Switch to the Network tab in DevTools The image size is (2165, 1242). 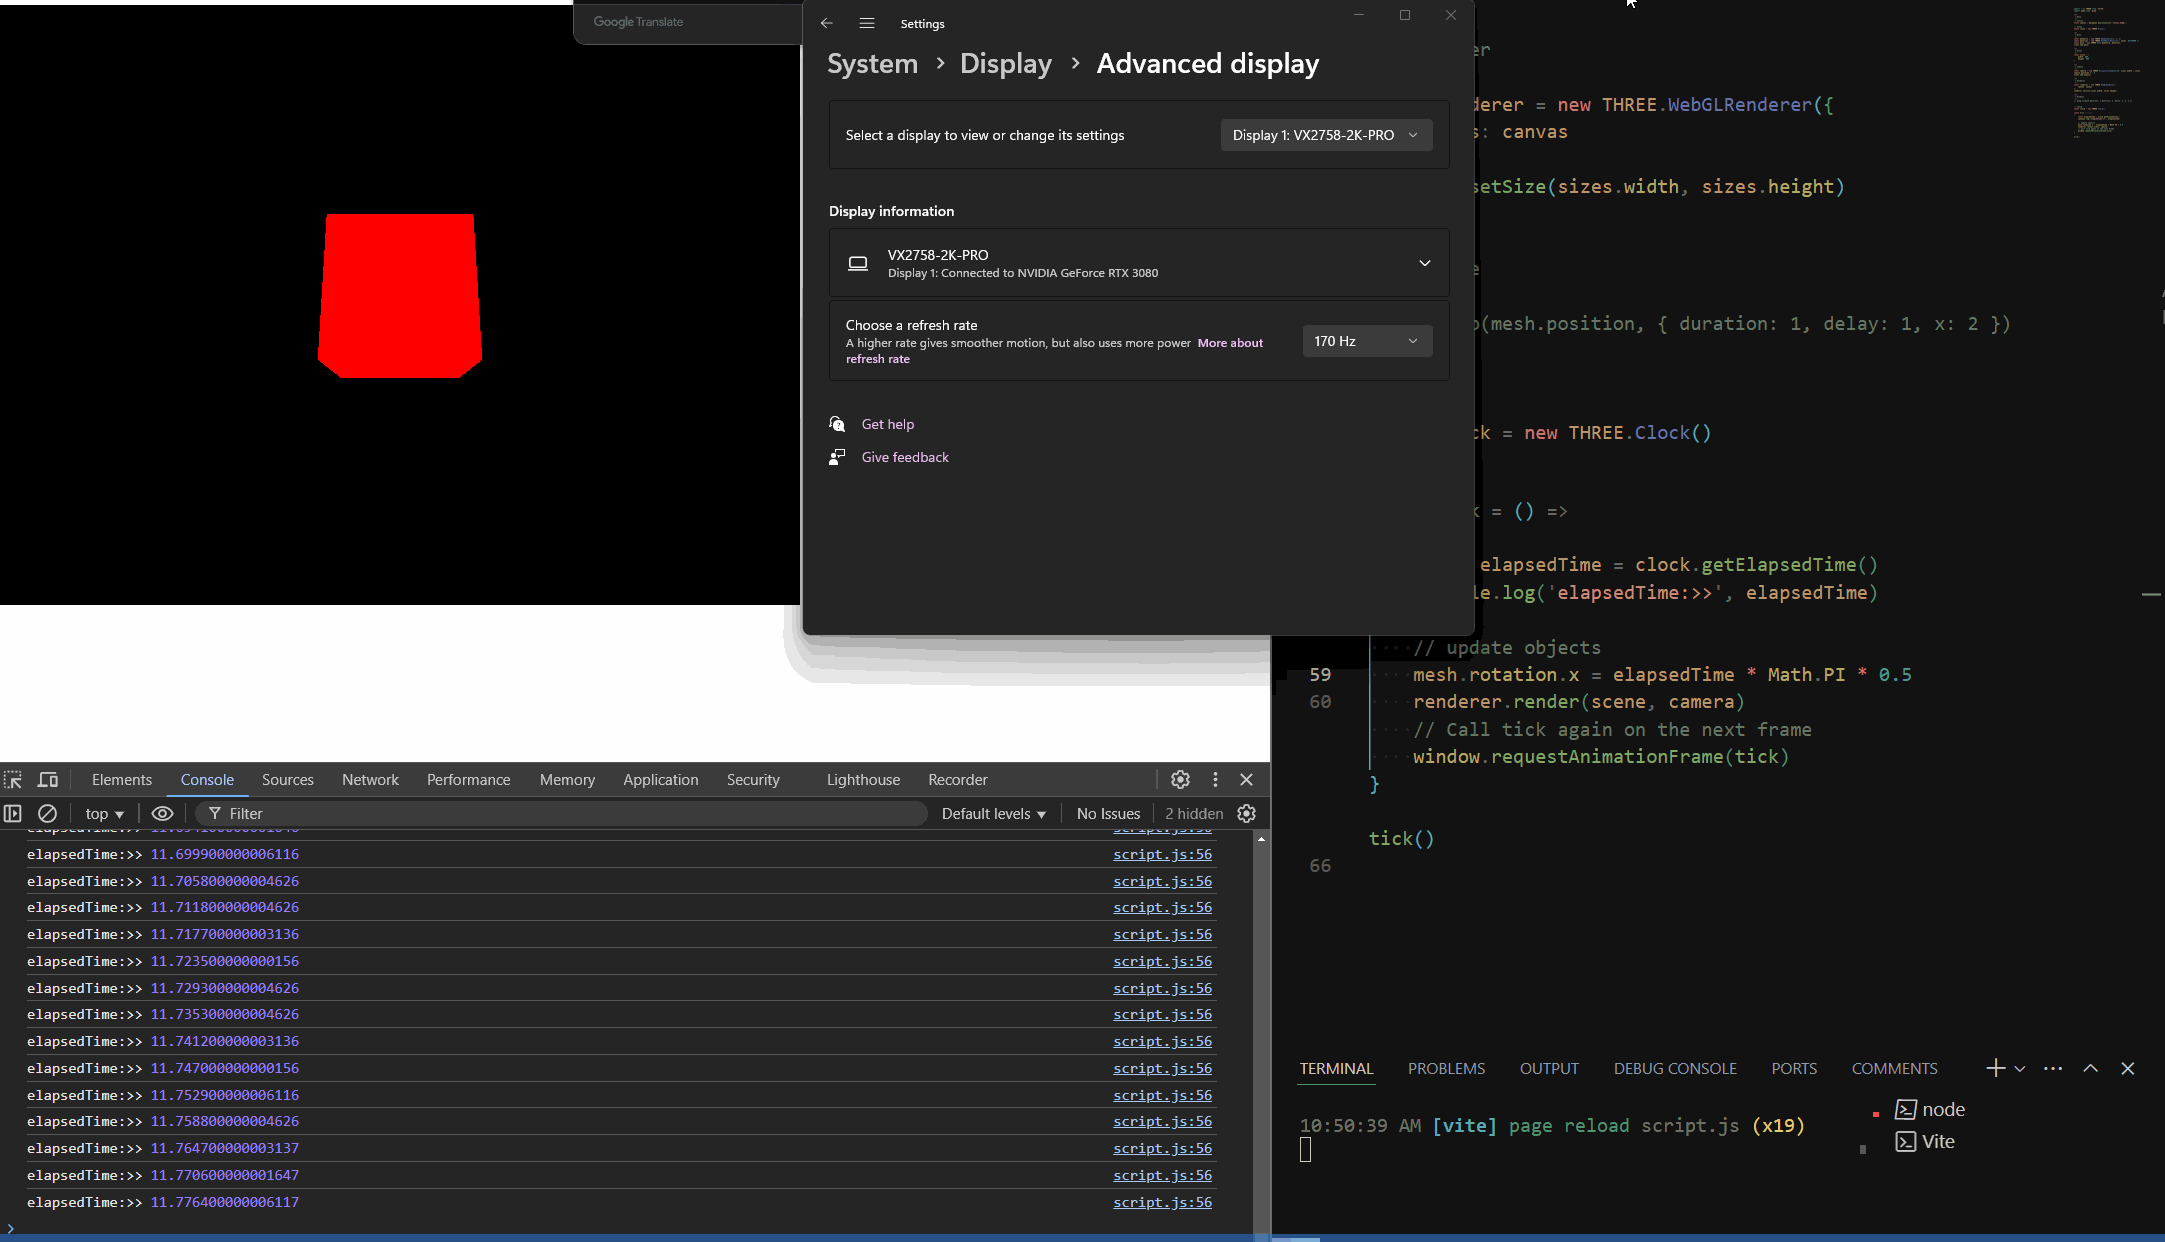point(370,780)
